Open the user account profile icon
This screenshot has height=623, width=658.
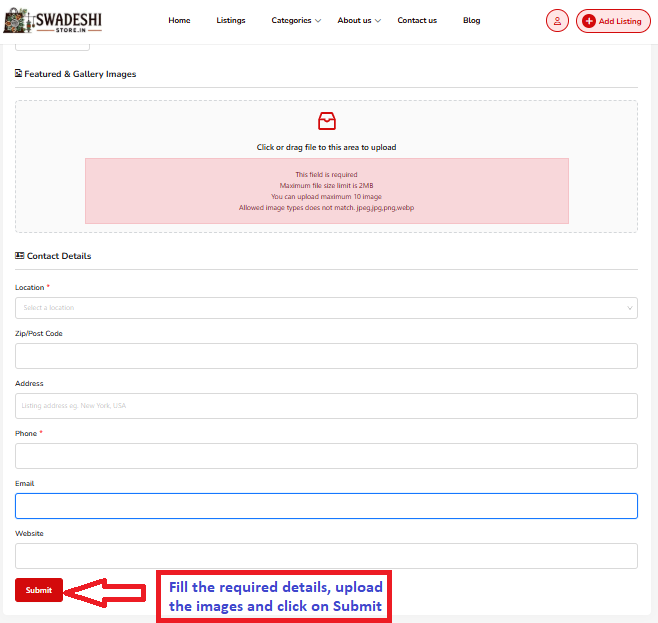click(557, 21)
